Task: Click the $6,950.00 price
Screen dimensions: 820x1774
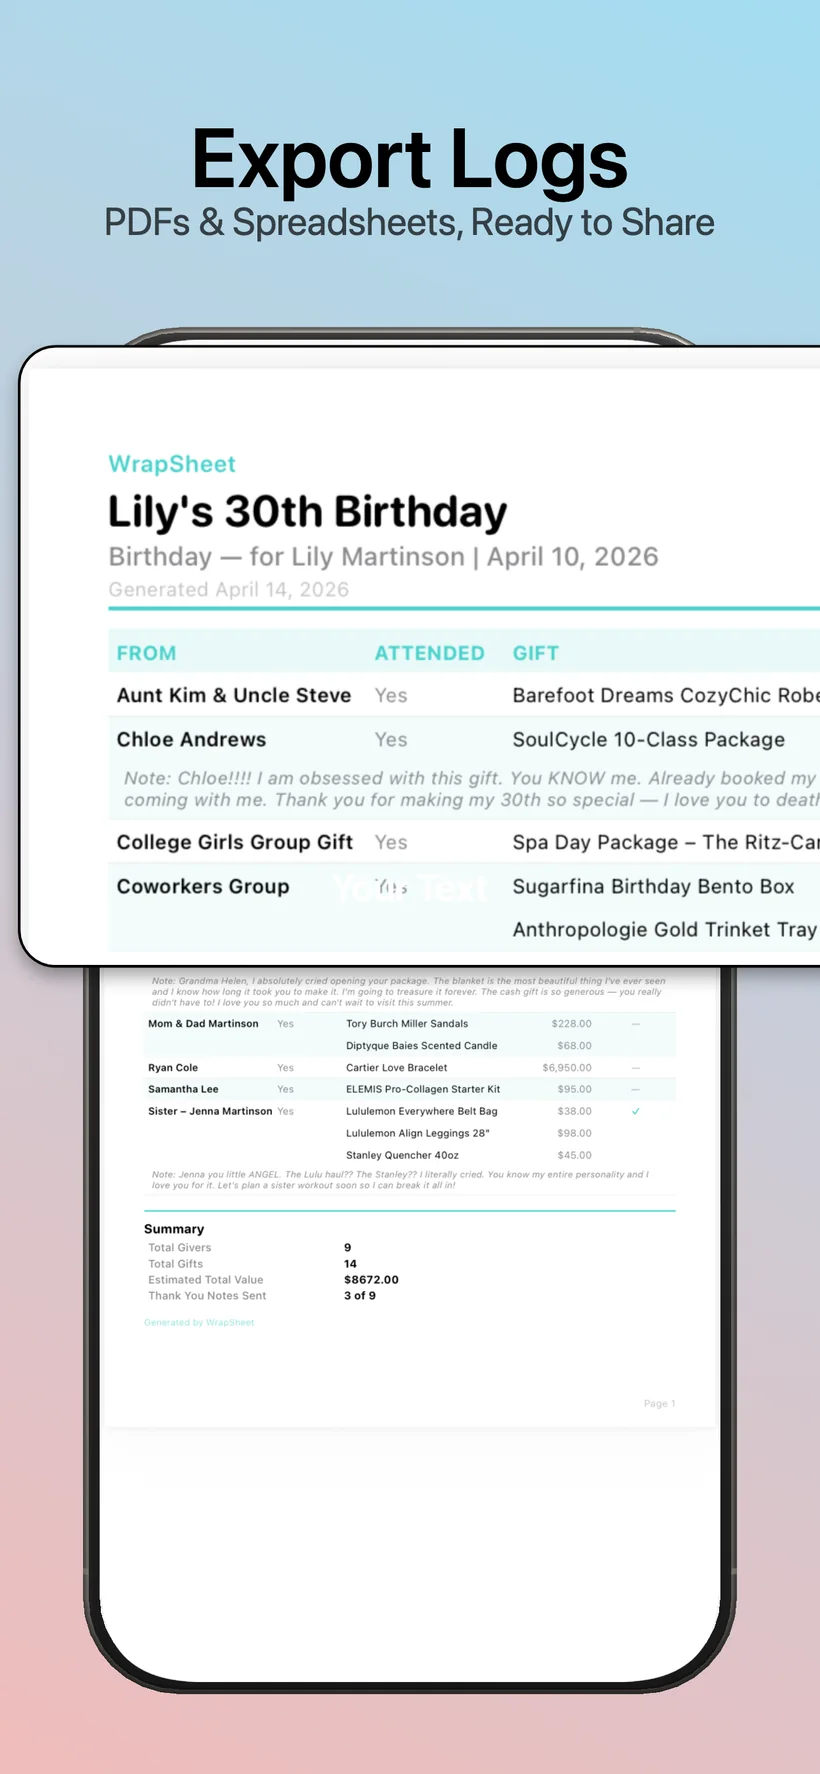Action: tap(567, 1068)
